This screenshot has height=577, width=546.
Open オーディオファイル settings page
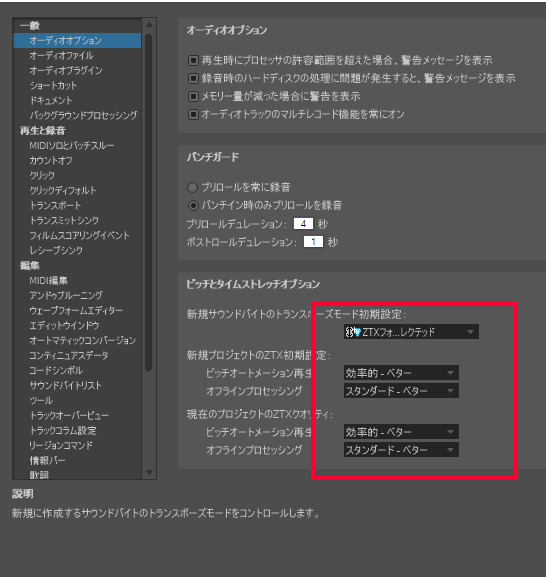[x=61, y=56]
